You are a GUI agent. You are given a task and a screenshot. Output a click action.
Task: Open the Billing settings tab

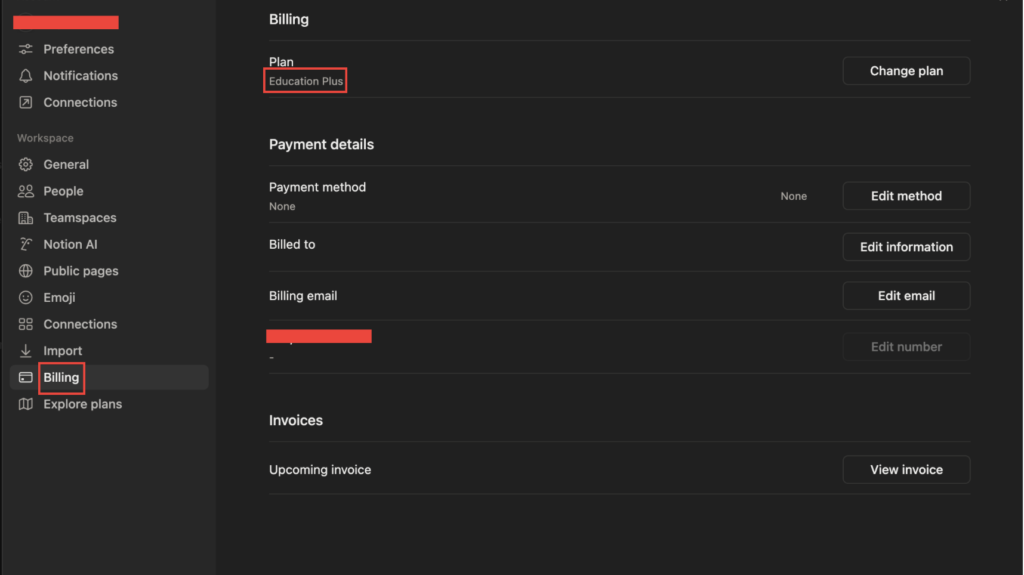[61, 378]
